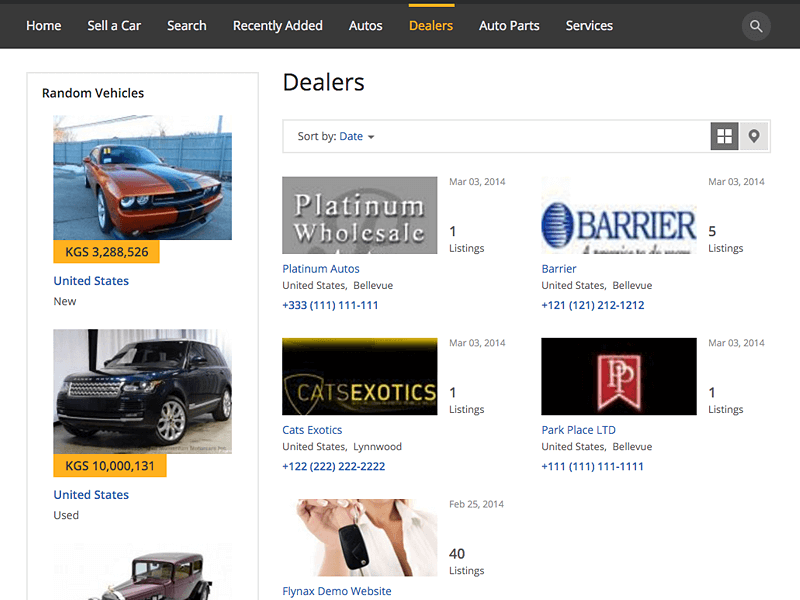Open the Cats Exotics dealer link

(x=312, y=430)
